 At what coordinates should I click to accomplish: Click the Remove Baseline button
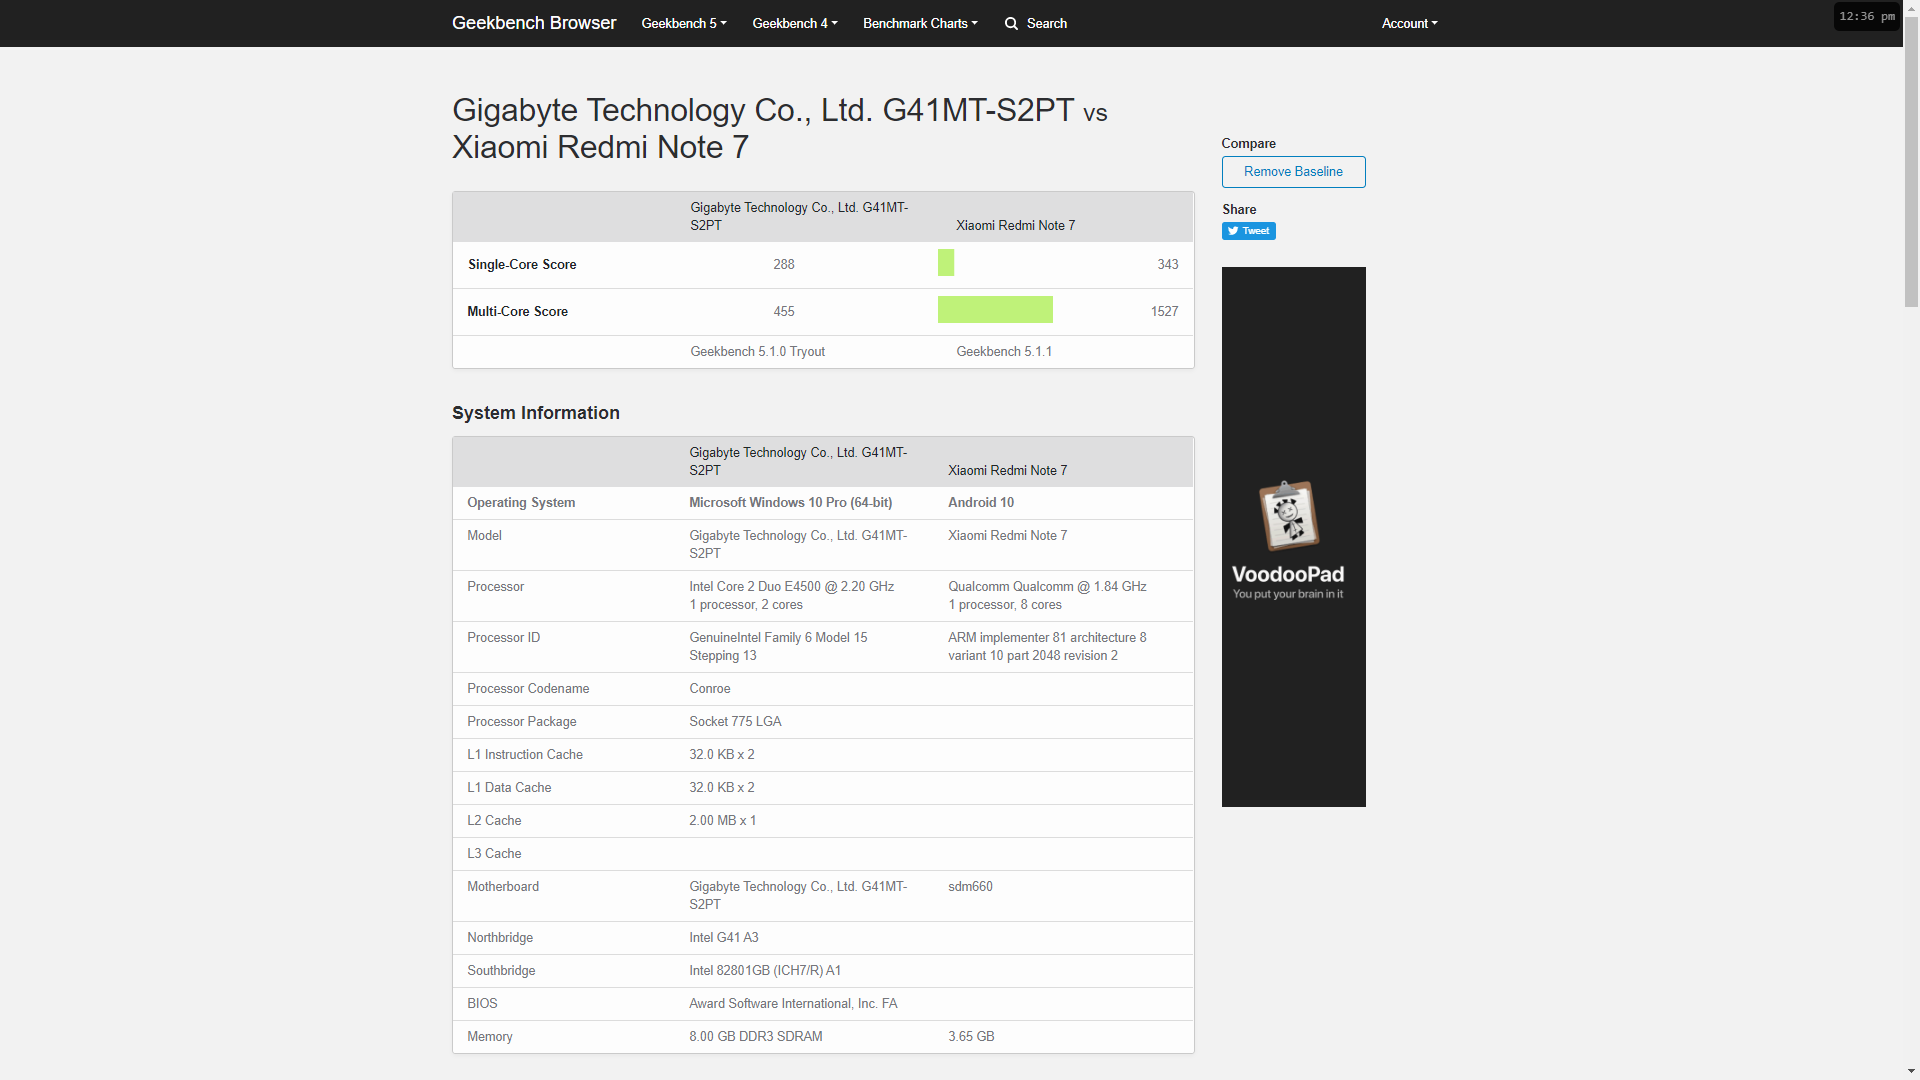[x=1293, y=171]
